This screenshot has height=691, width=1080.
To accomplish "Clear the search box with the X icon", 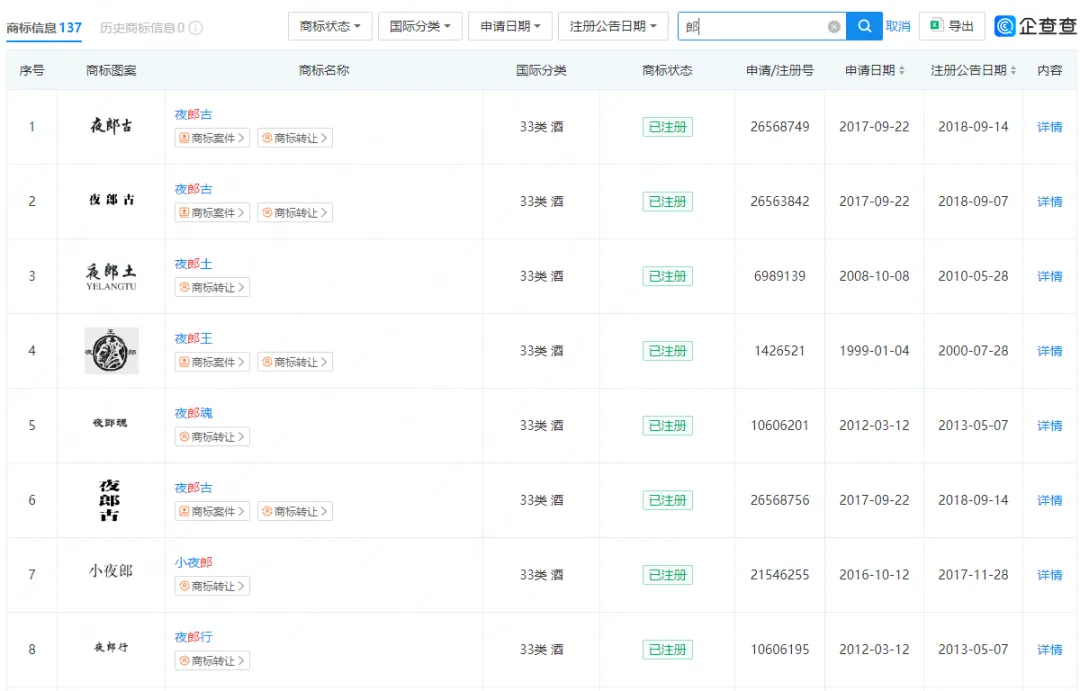I will pyautogui.click(x=833, y=27).
